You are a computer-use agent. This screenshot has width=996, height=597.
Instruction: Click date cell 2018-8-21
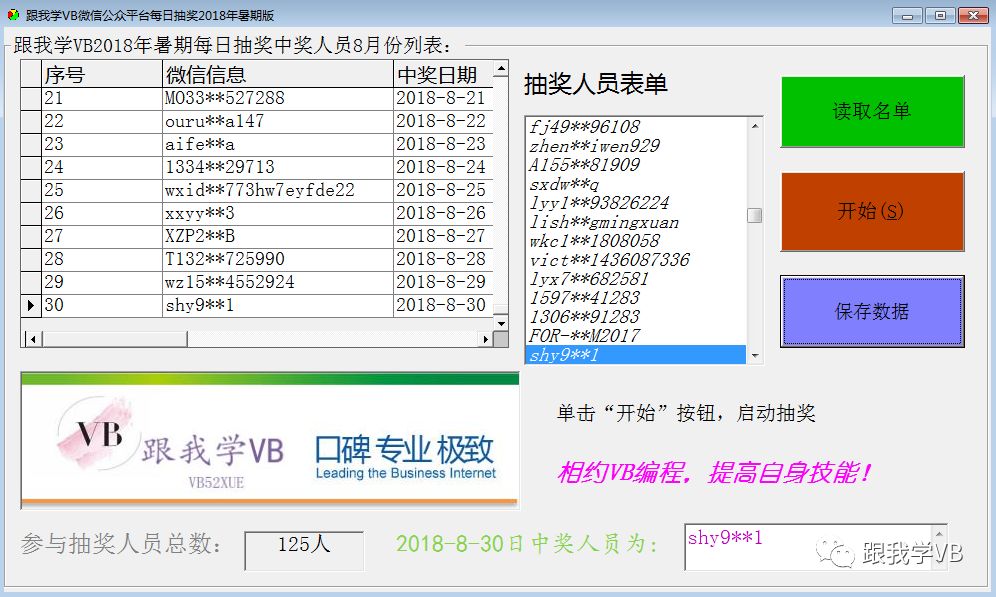[443, 98]
